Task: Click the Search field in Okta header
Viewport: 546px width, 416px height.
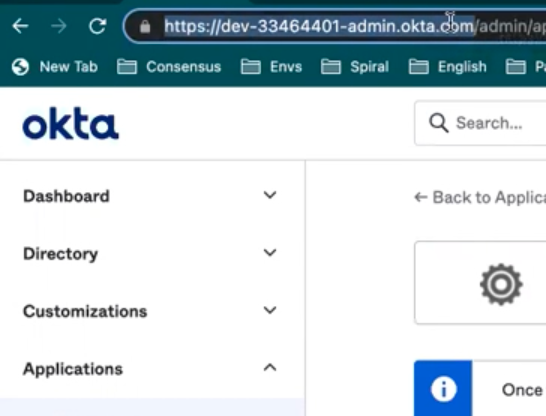Action: [480, 123]
